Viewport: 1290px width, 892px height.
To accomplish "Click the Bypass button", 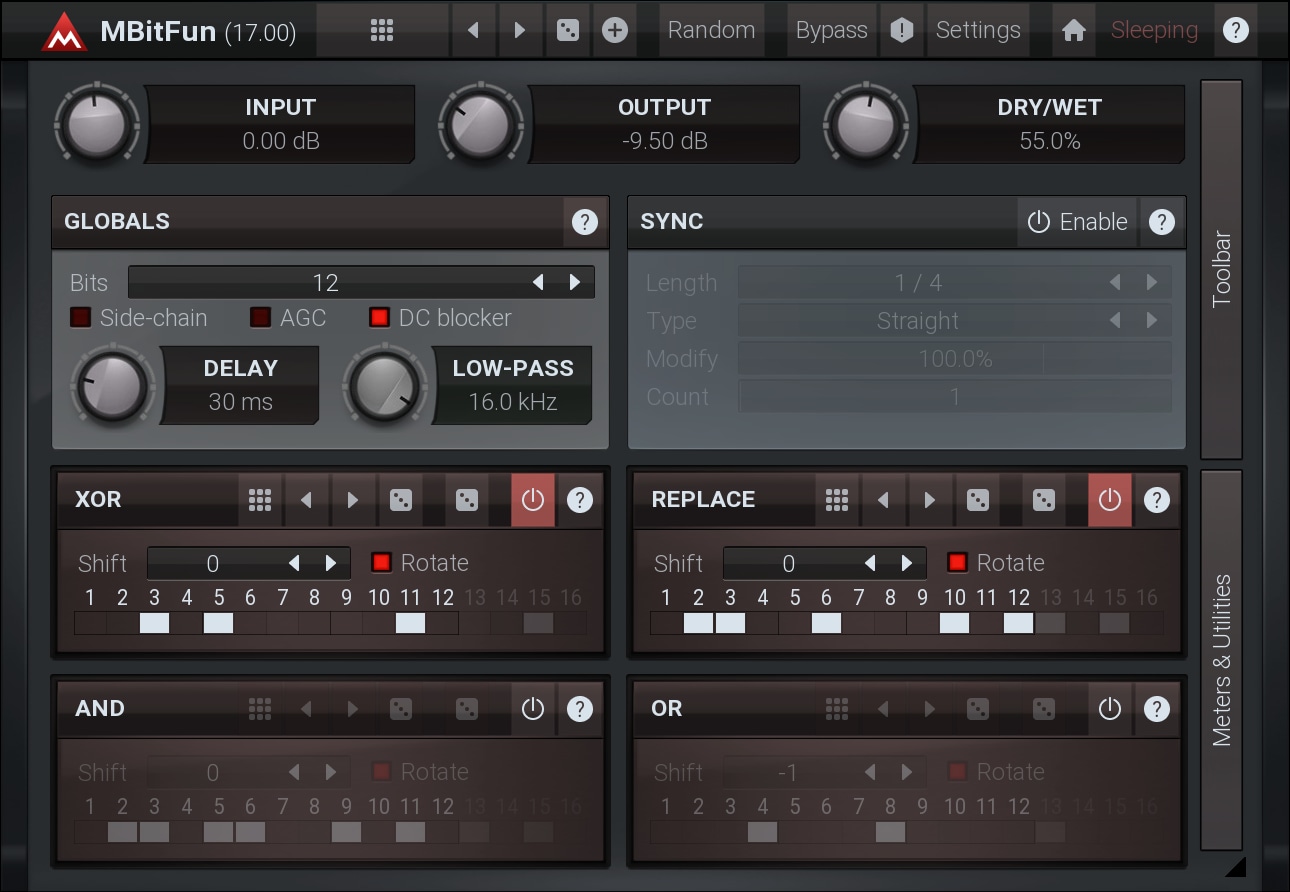I will click(831, 30).
